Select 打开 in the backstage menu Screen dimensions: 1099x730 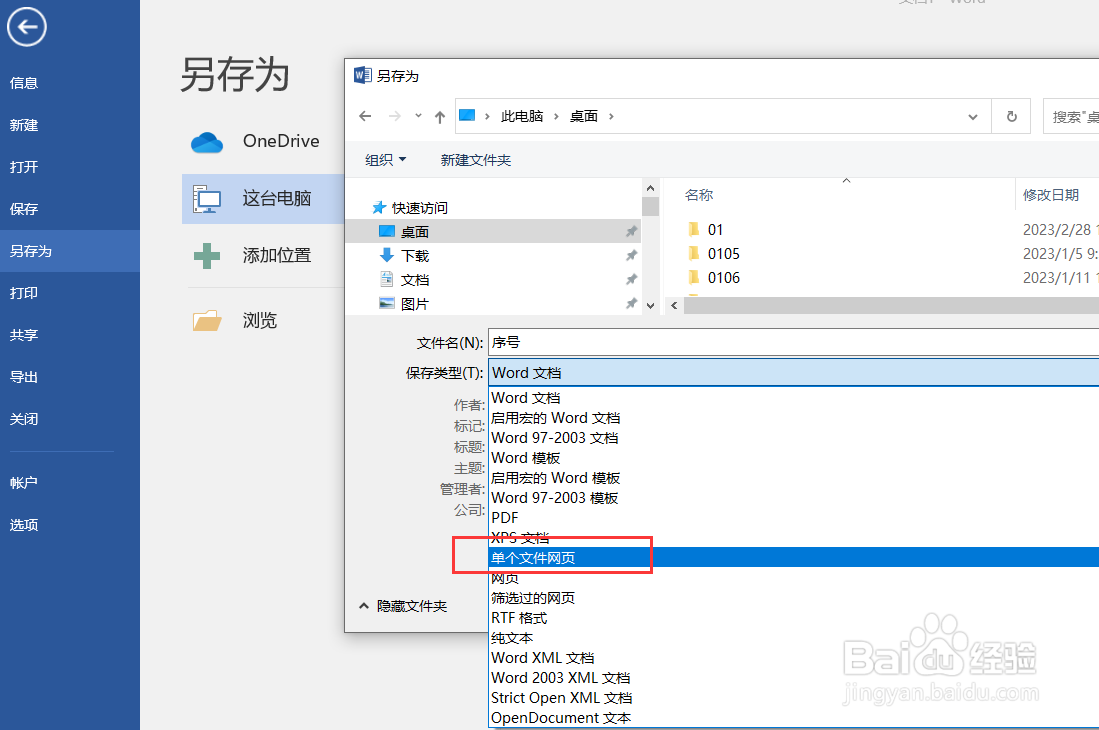click(x=24, y=167)
